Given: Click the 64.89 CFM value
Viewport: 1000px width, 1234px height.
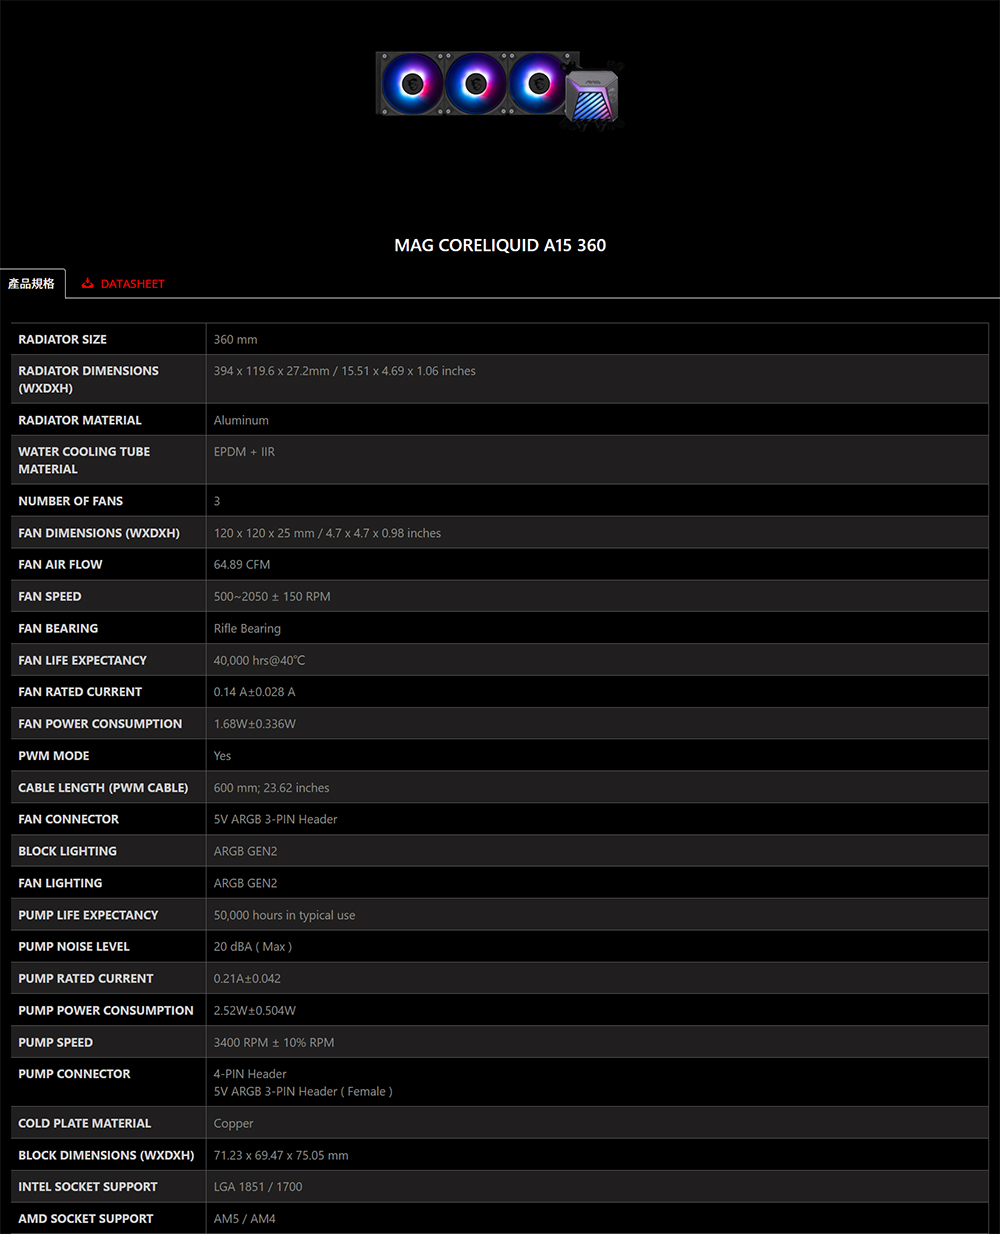Looking at the screenshot, I should coord(242,565).
